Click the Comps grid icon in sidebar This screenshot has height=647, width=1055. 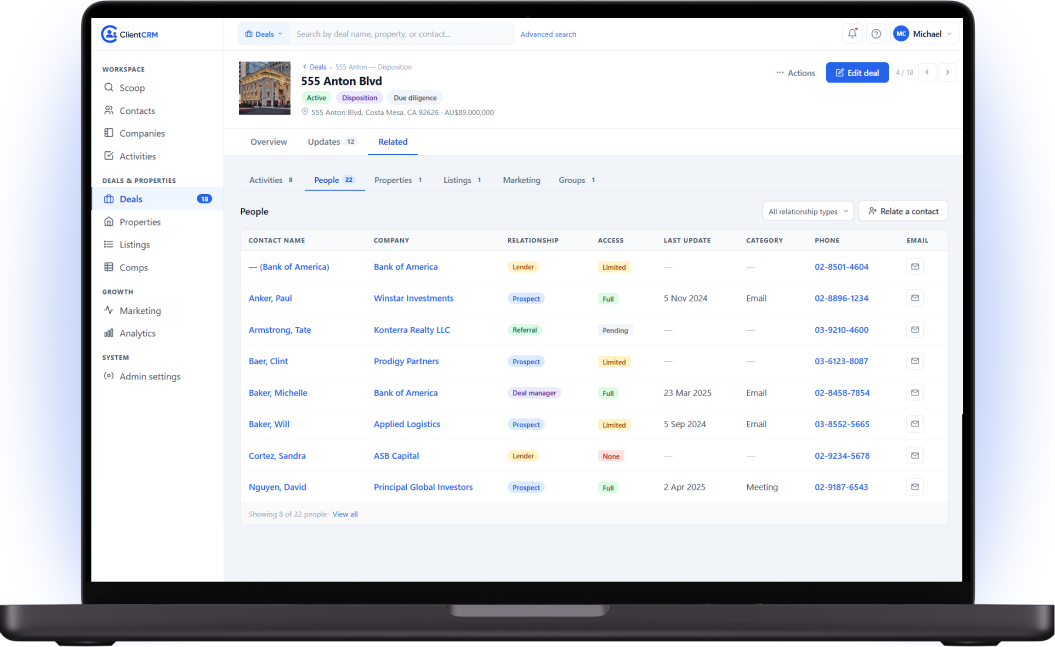108,268
